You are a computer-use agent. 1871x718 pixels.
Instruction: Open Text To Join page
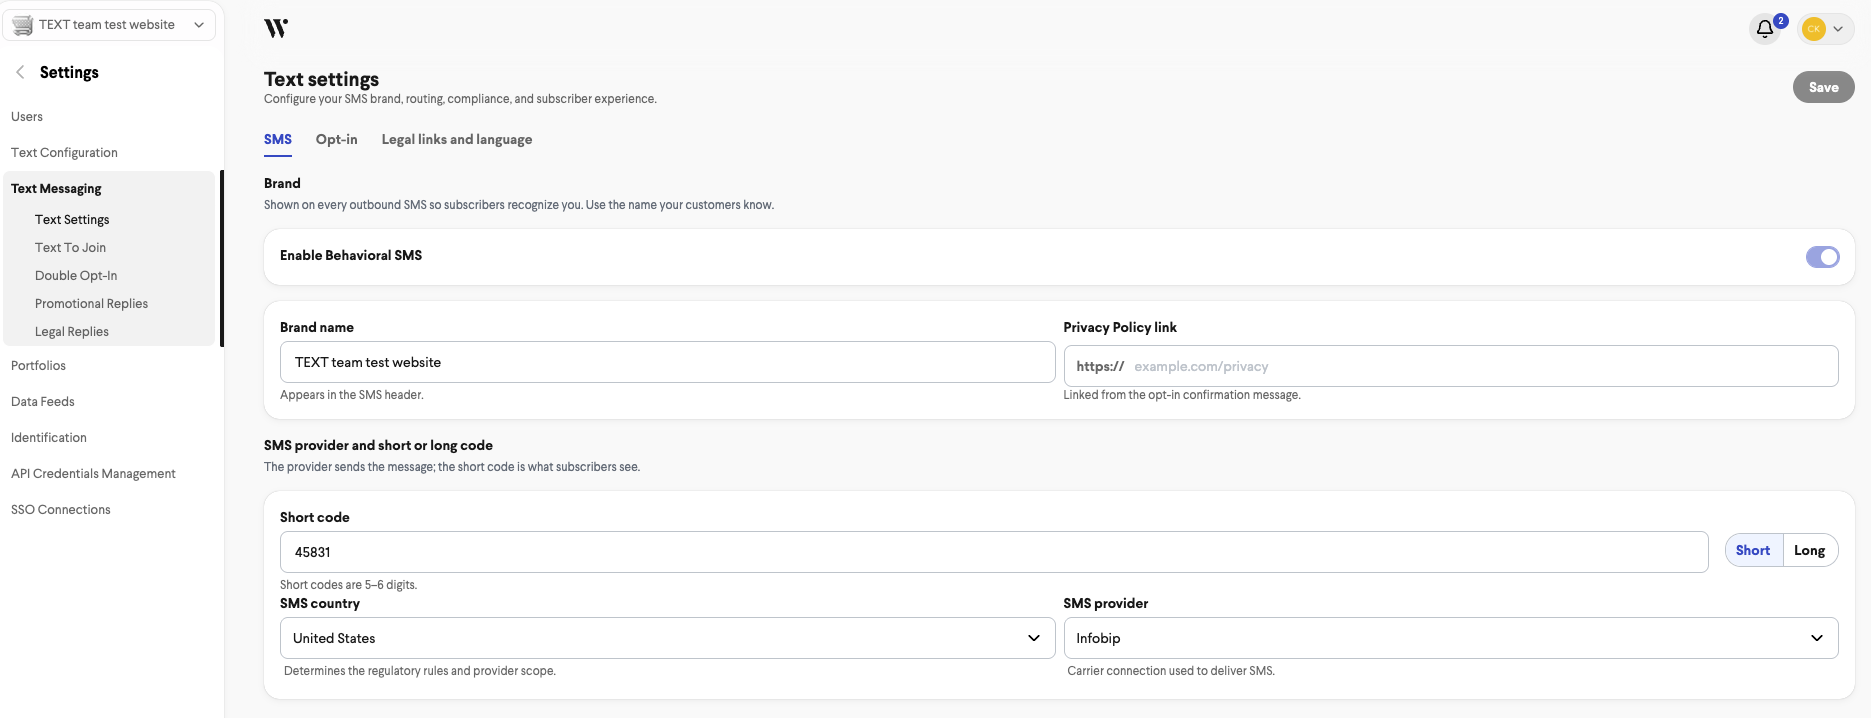pos(70,248)
